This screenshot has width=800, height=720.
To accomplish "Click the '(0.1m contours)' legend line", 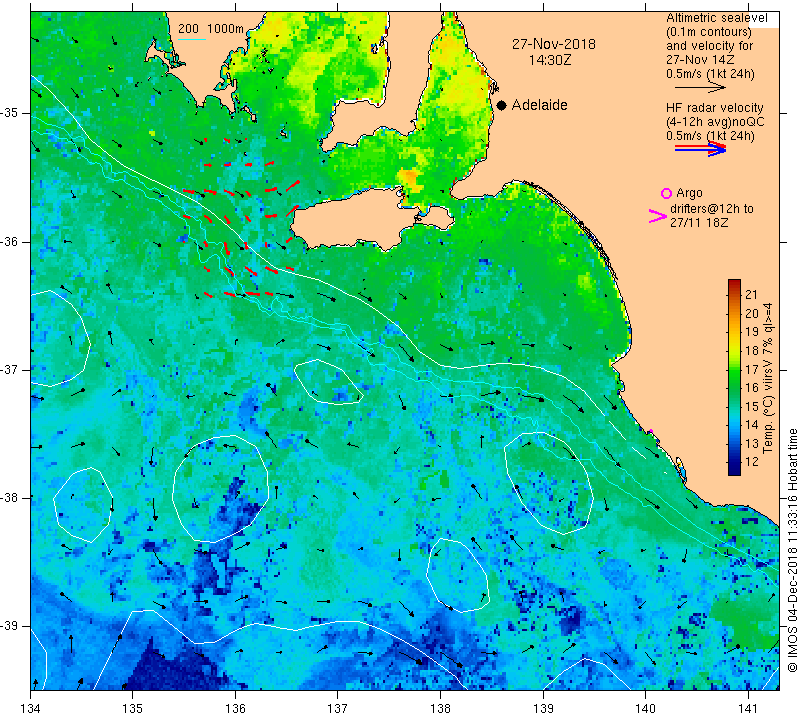I will 709,32.
